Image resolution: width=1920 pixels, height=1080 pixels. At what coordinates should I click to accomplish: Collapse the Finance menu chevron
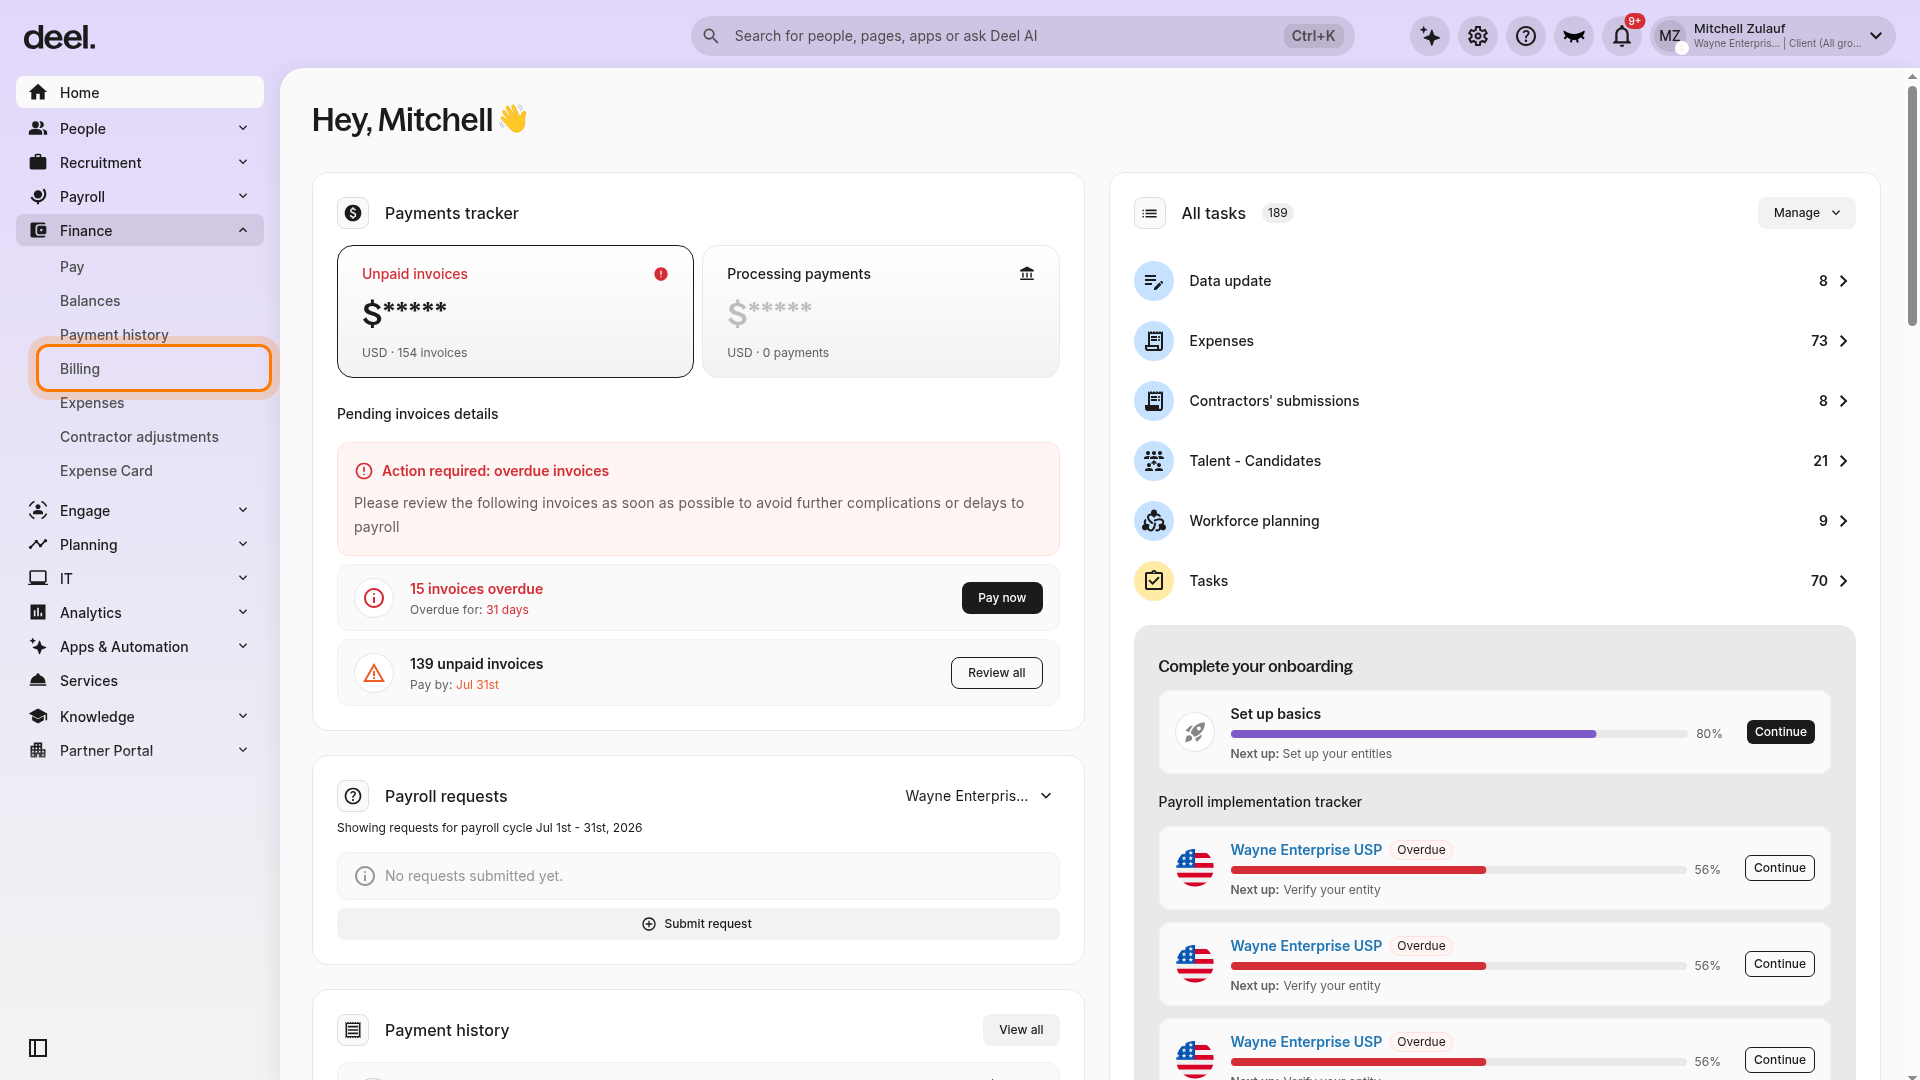243,230
